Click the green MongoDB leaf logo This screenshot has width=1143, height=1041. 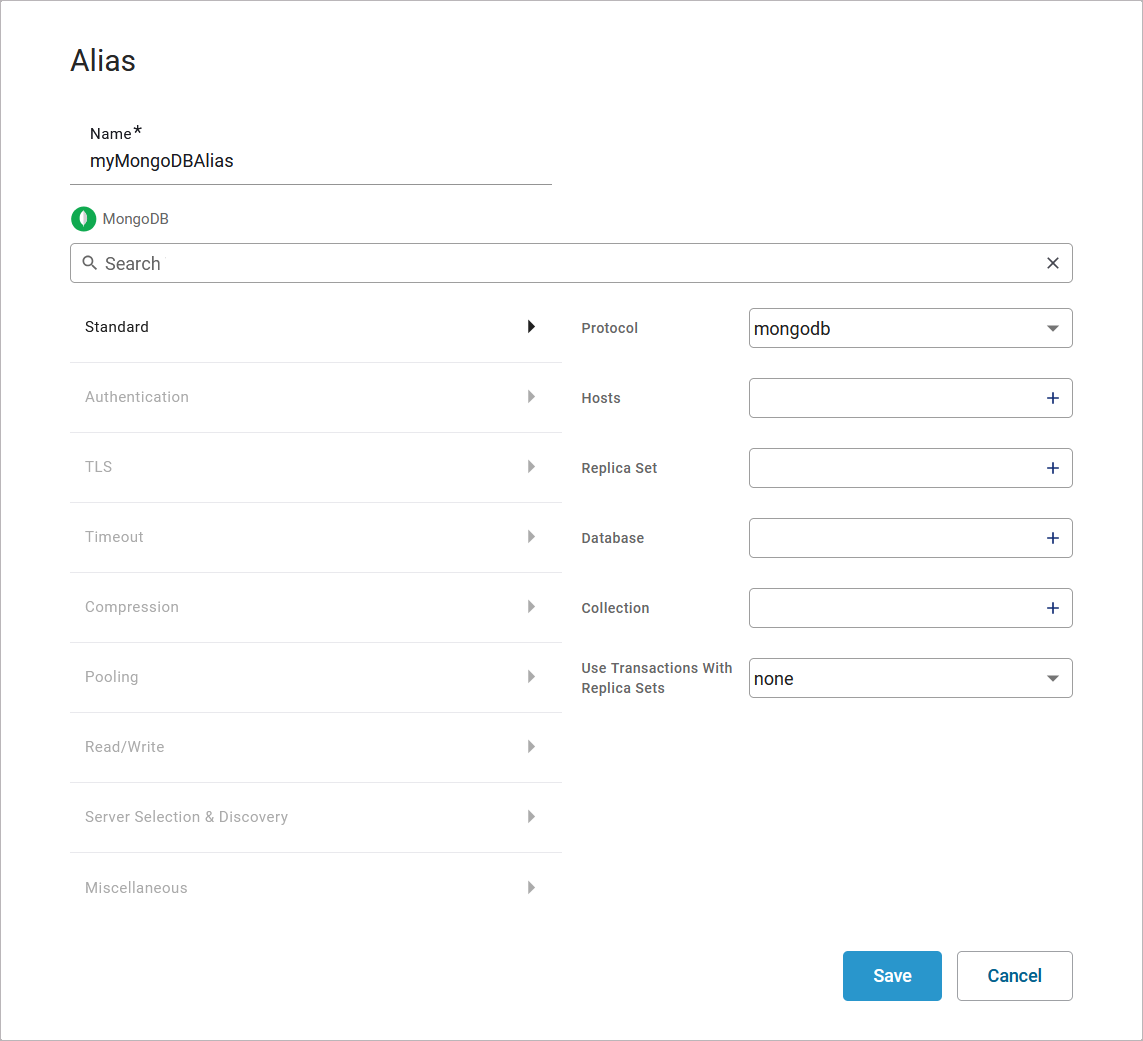83,219
